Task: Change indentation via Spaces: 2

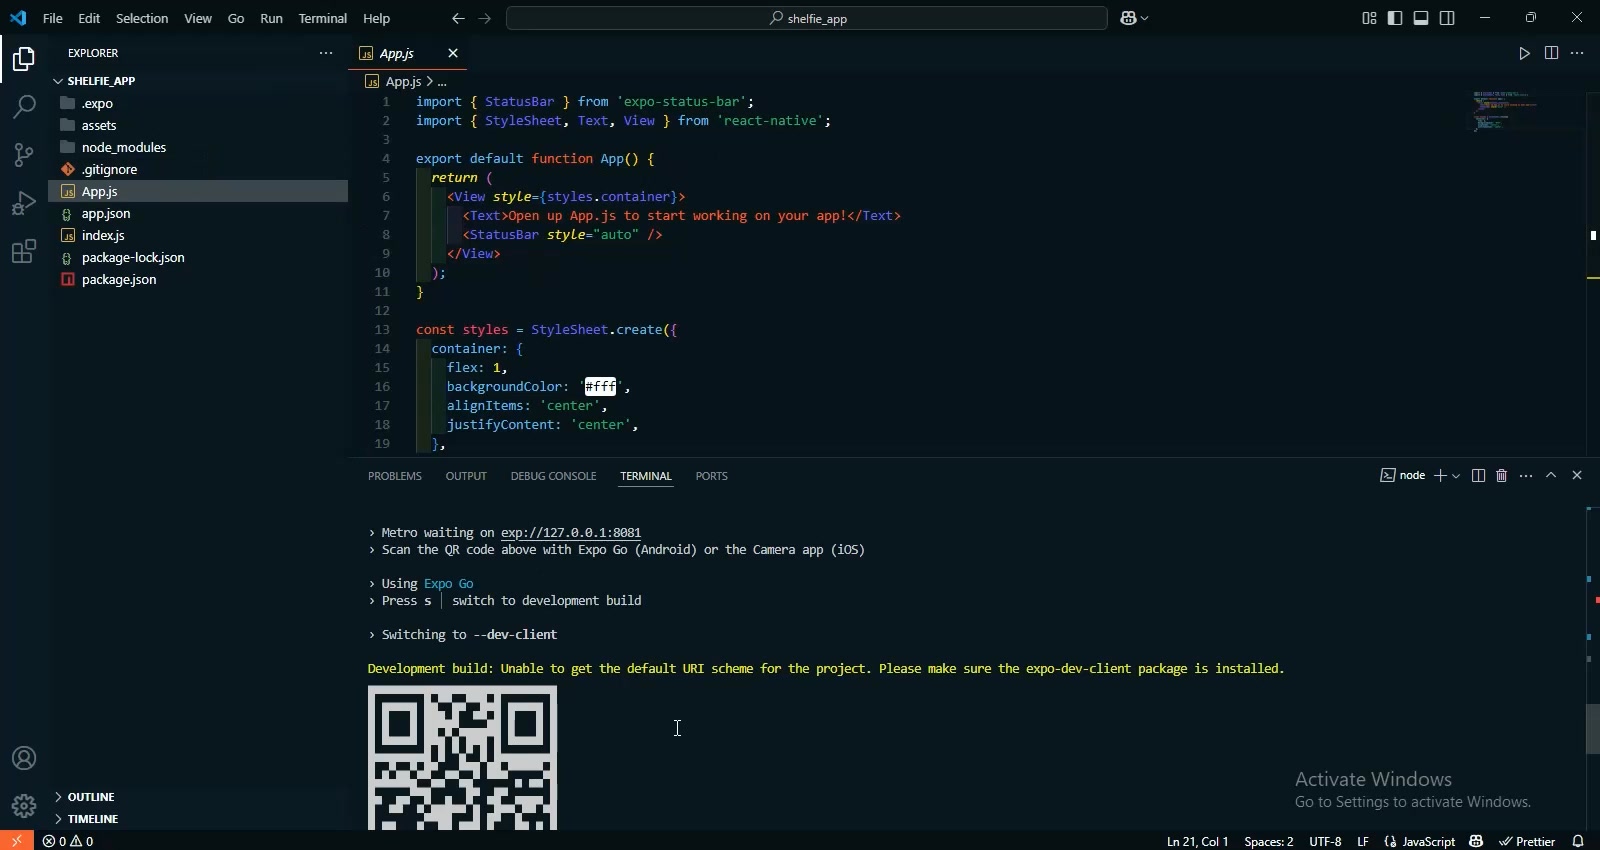Action: 1269,842
